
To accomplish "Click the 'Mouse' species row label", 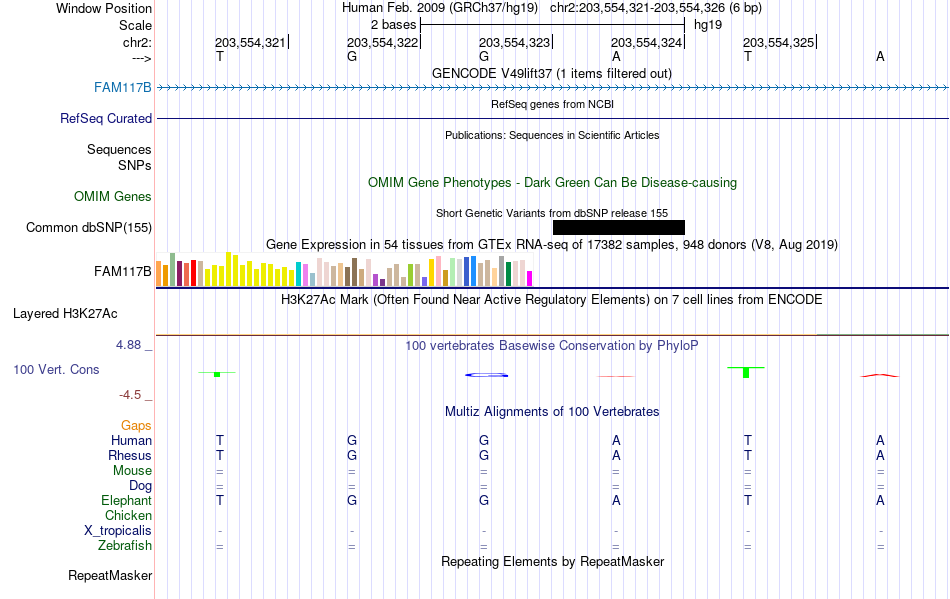I will click(x=132, y=471).
